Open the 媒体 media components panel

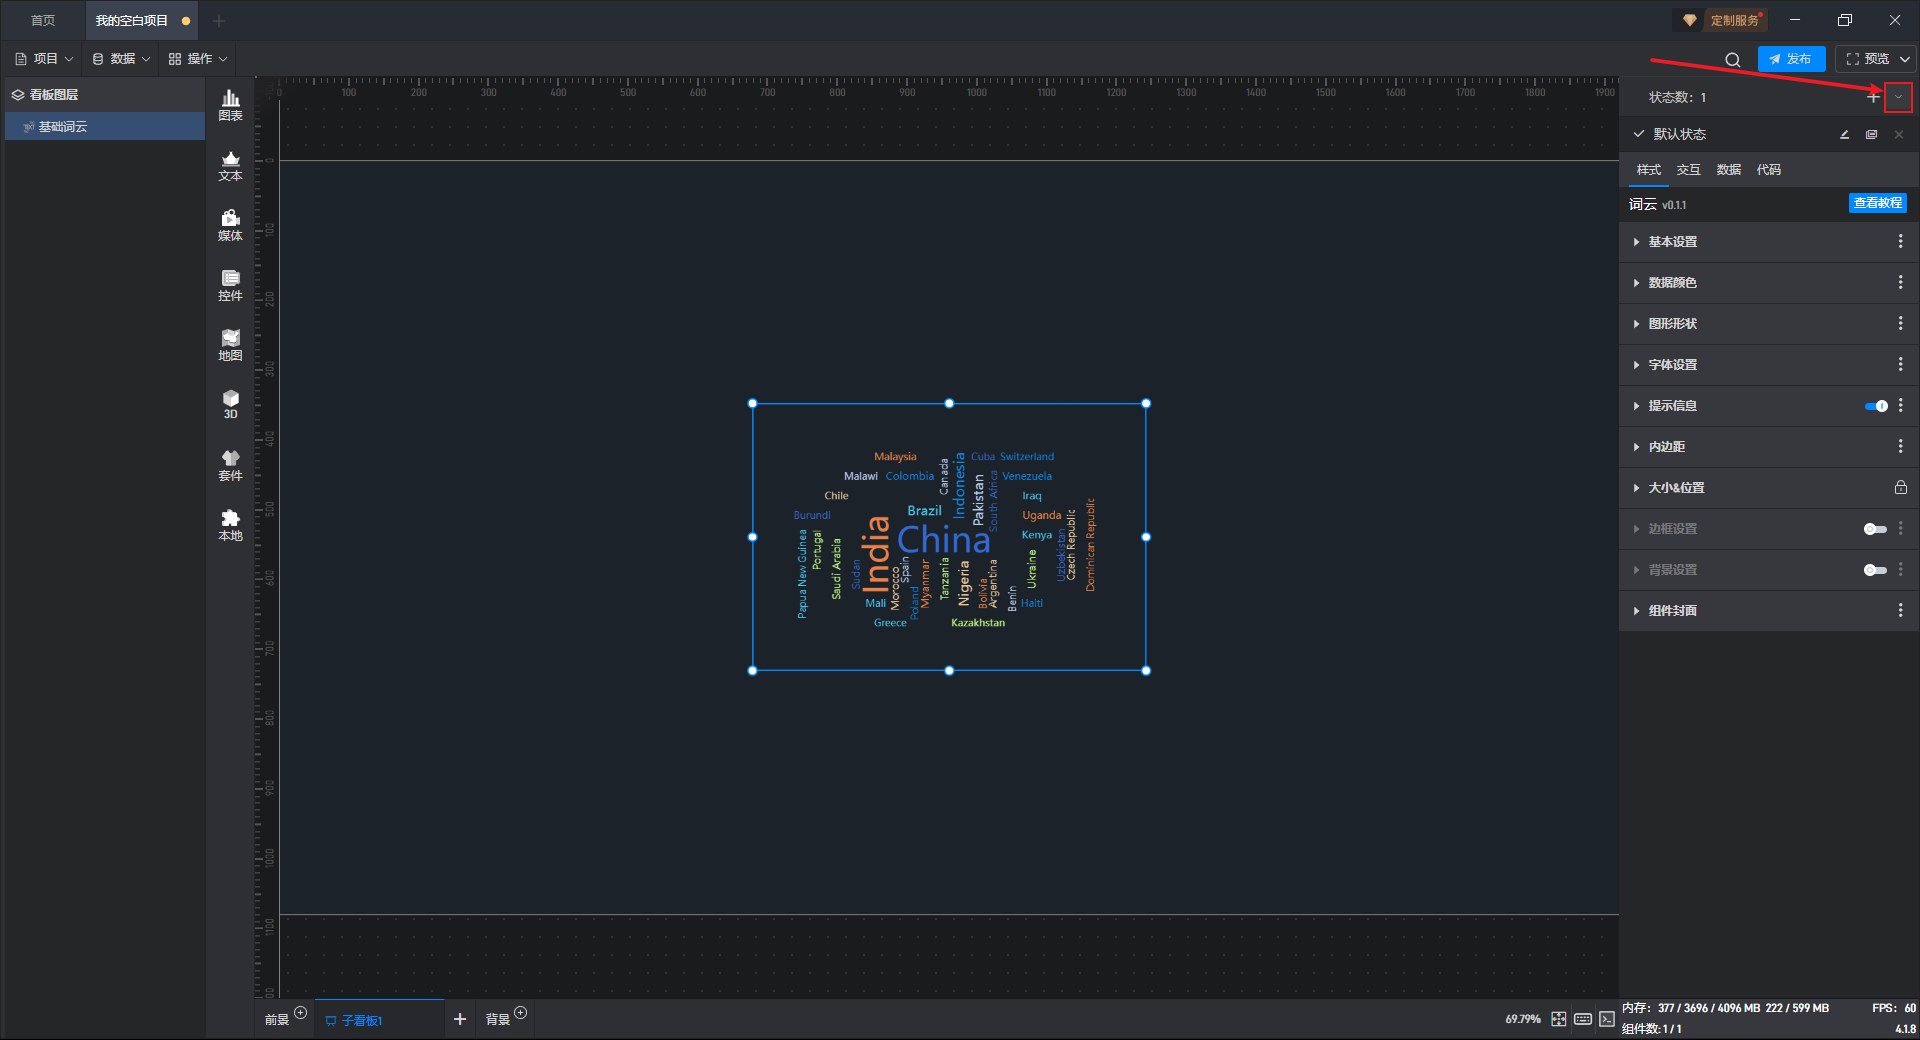tap(230, 224)
